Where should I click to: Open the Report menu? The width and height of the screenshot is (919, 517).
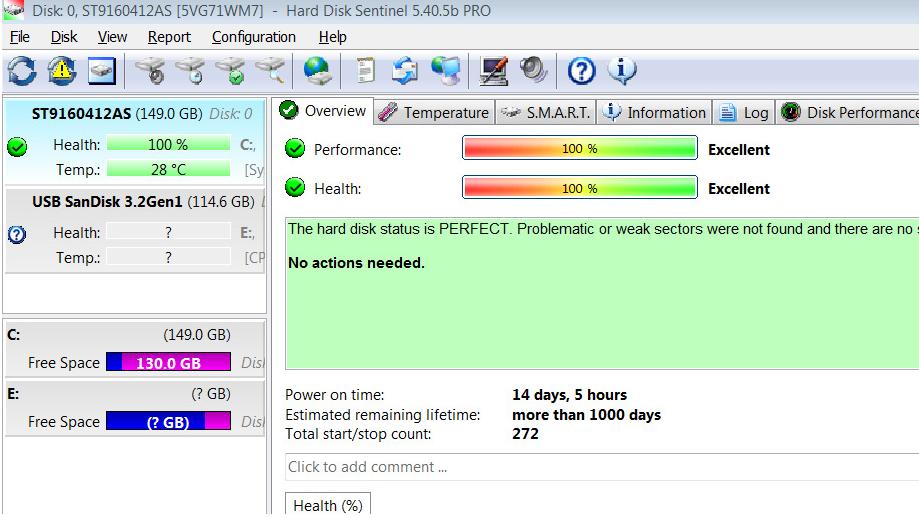click(x=169, y=37)
